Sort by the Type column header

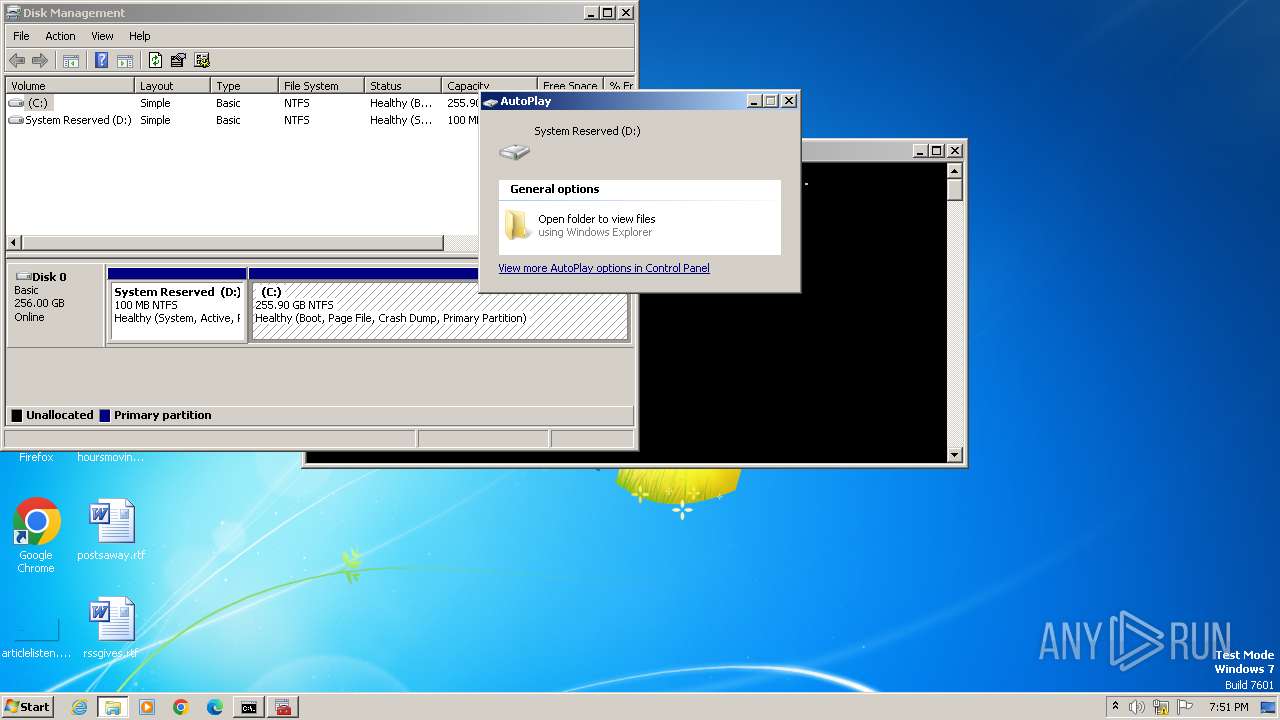(x=244, y=86)
